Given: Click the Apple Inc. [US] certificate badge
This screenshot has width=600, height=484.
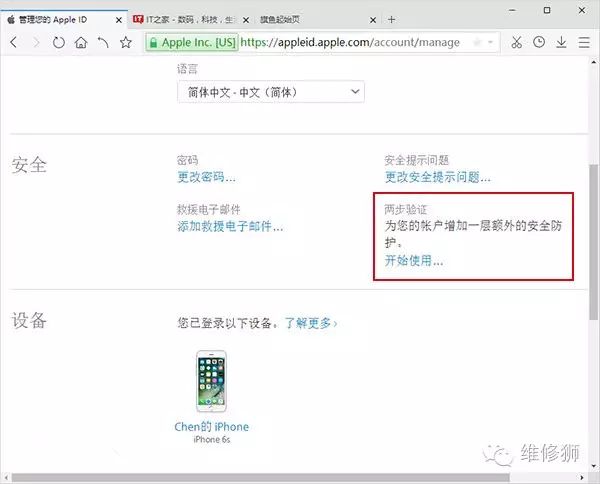Looking at the screenshot, I should point(192,42).
